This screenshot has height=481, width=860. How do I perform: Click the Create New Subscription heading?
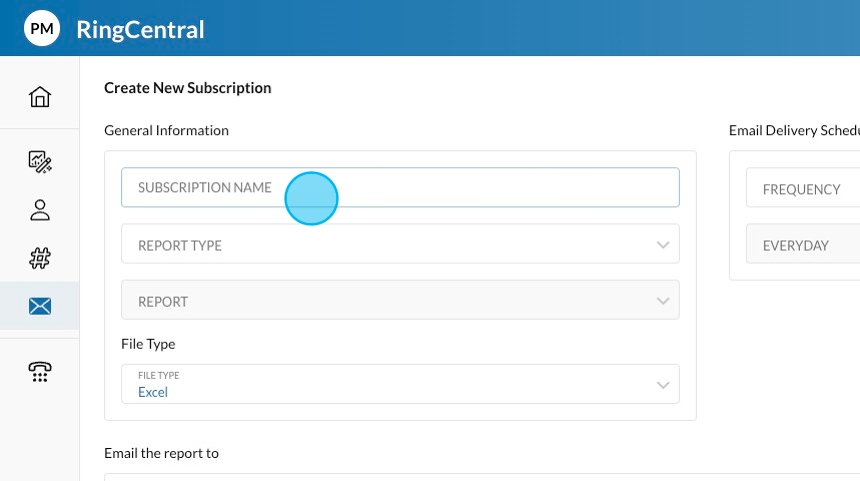[187, 88]
